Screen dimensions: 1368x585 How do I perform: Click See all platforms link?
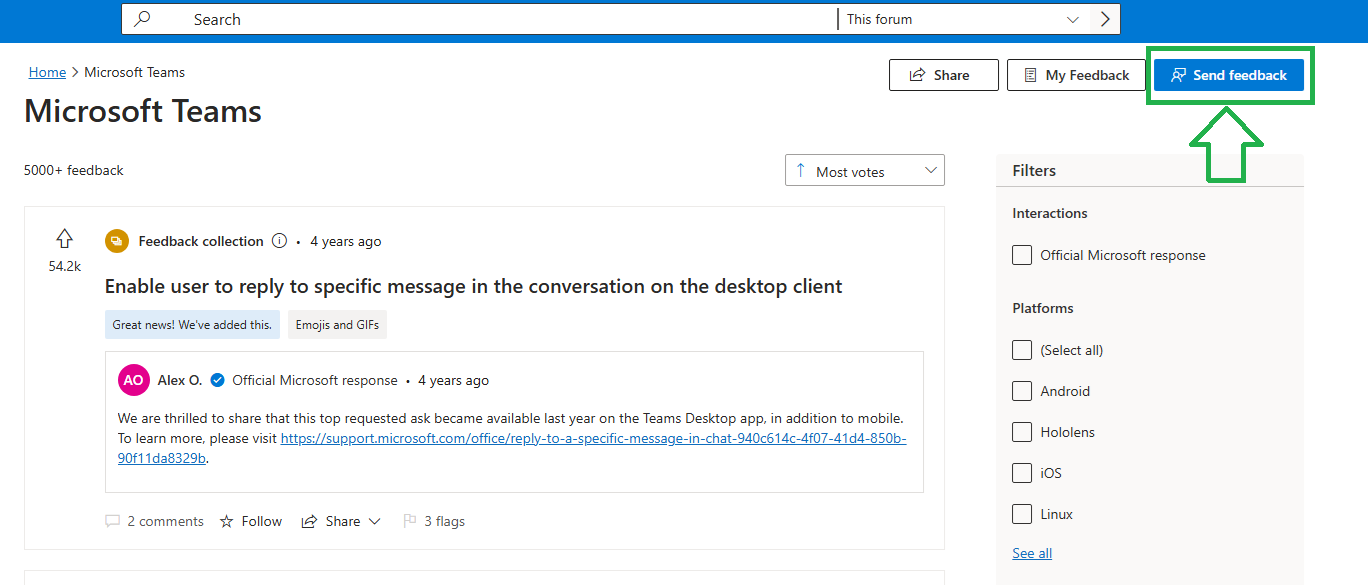point(1032,553)
